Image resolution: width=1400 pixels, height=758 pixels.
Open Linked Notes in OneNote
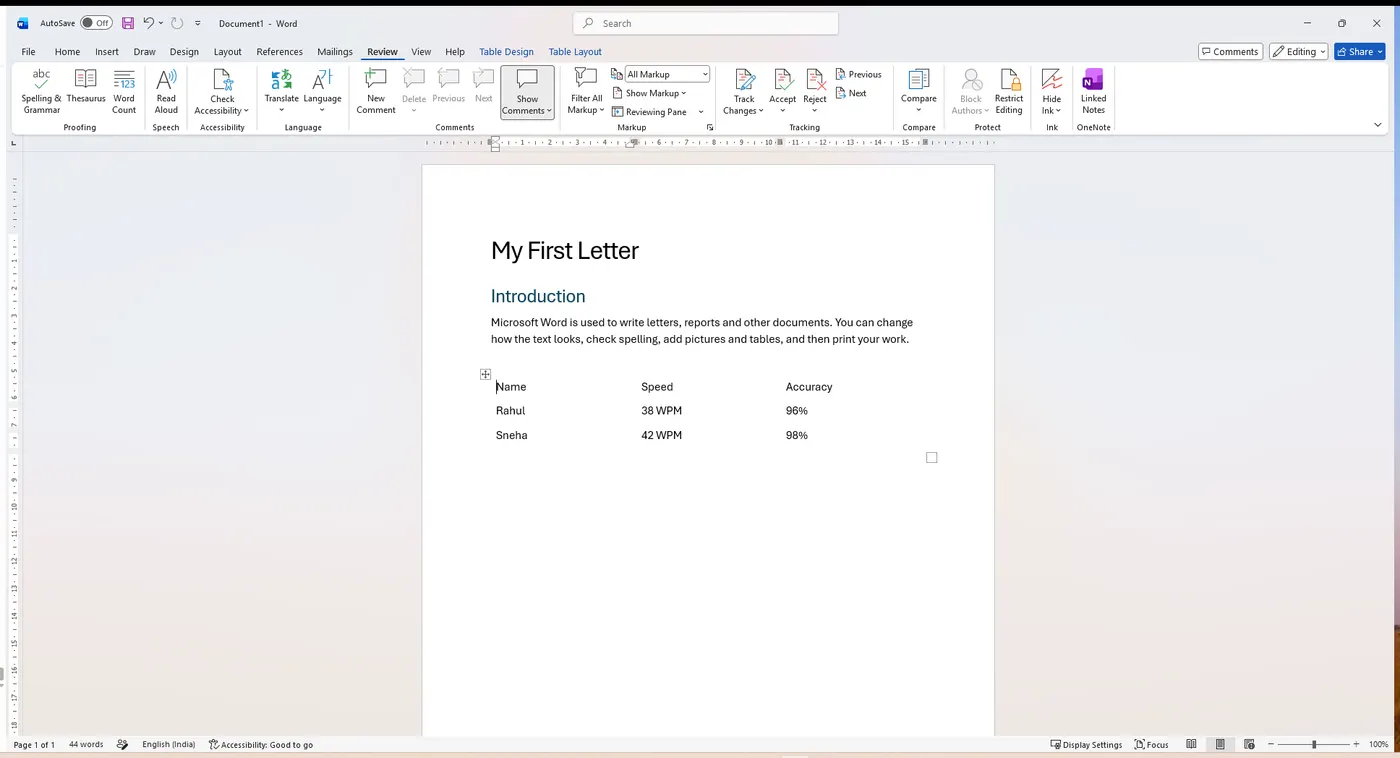tap(1093, 91)
